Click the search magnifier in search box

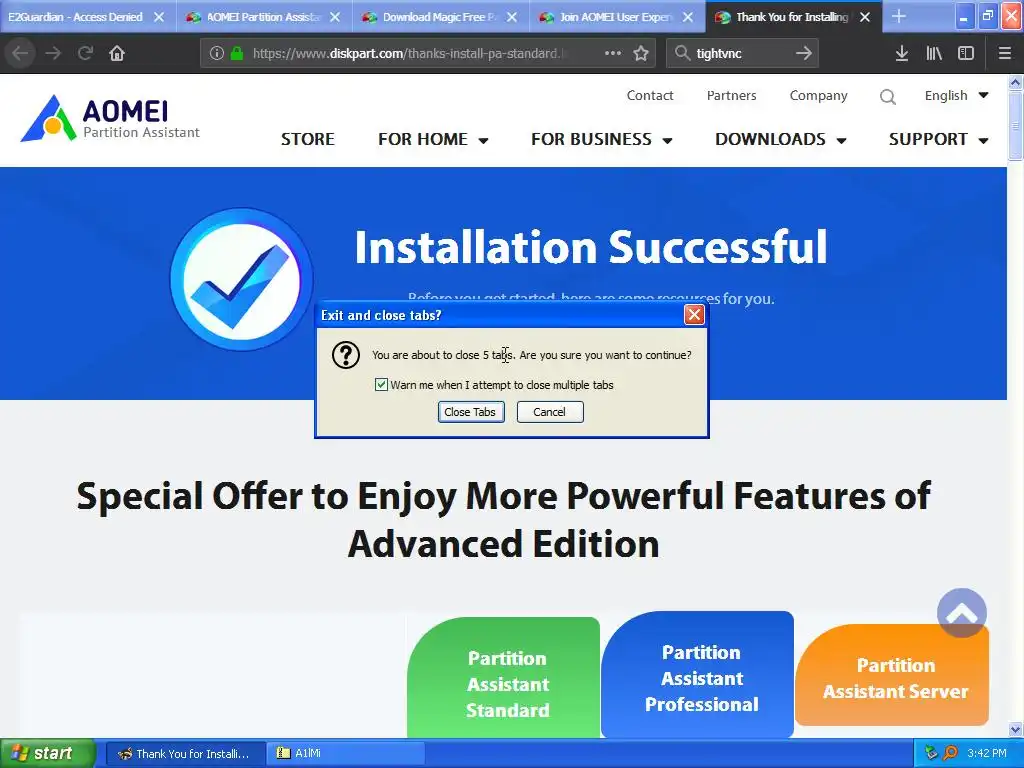682,53
